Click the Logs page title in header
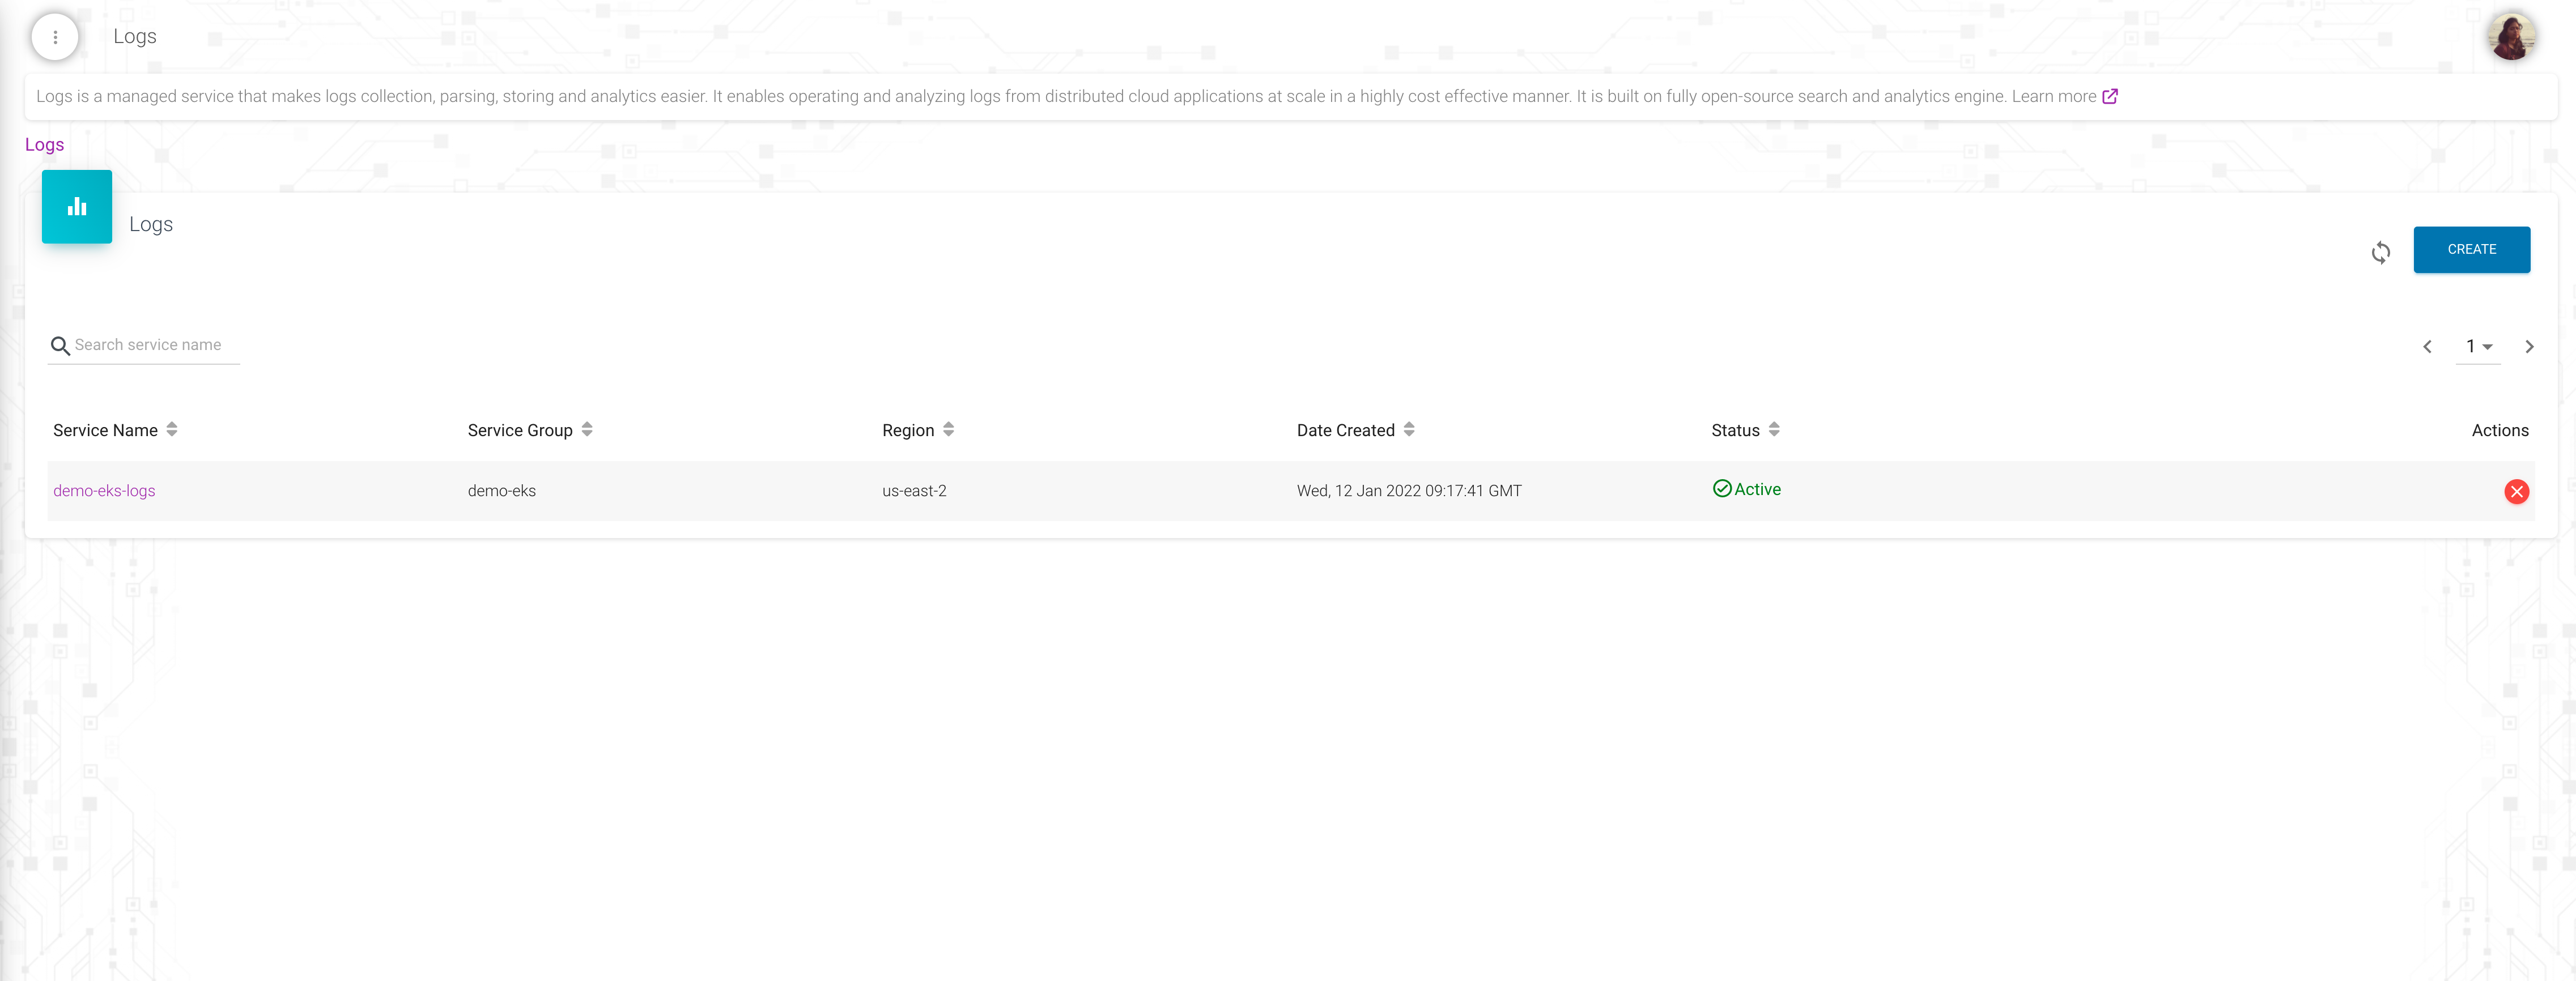 click(135, 37)
